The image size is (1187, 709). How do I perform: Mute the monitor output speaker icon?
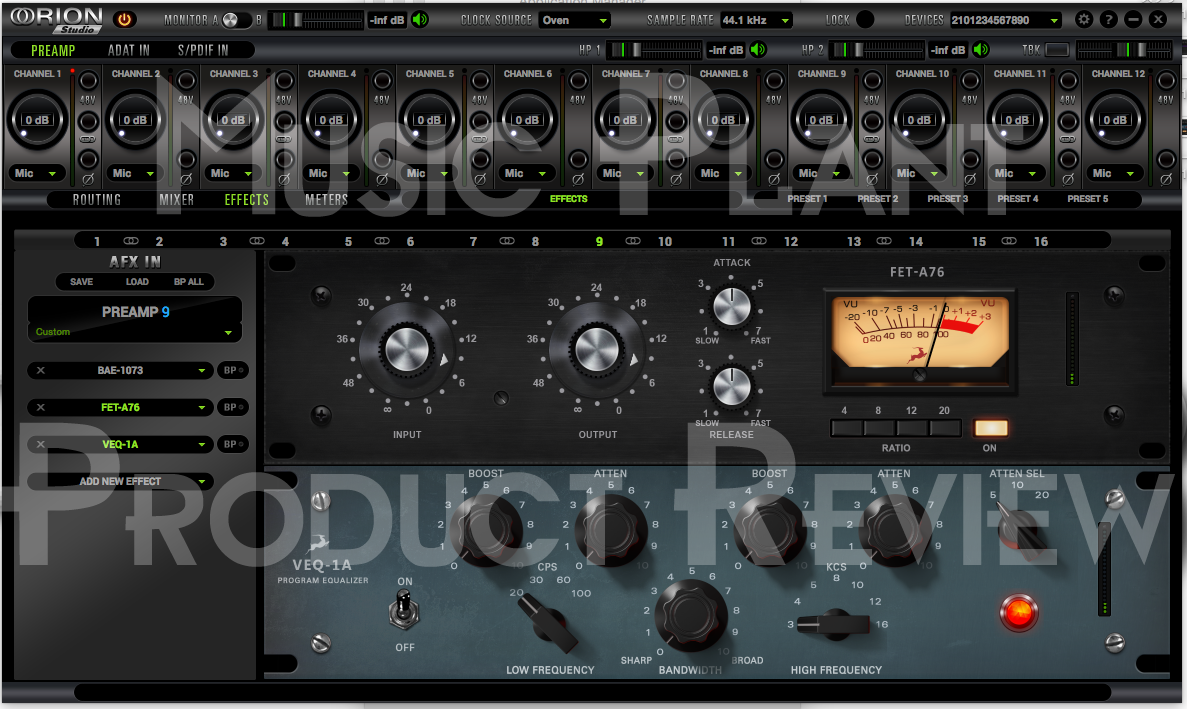[x=420, y=20]
